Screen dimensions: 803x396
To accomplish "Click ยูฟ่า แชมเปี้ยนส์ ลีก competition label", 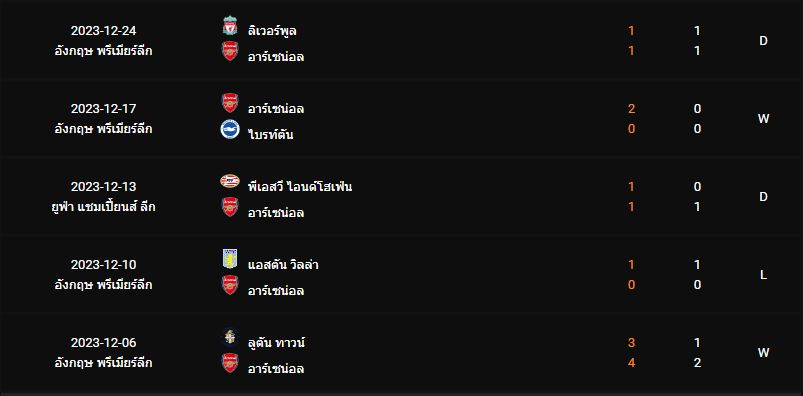I will tap(103, 207).
